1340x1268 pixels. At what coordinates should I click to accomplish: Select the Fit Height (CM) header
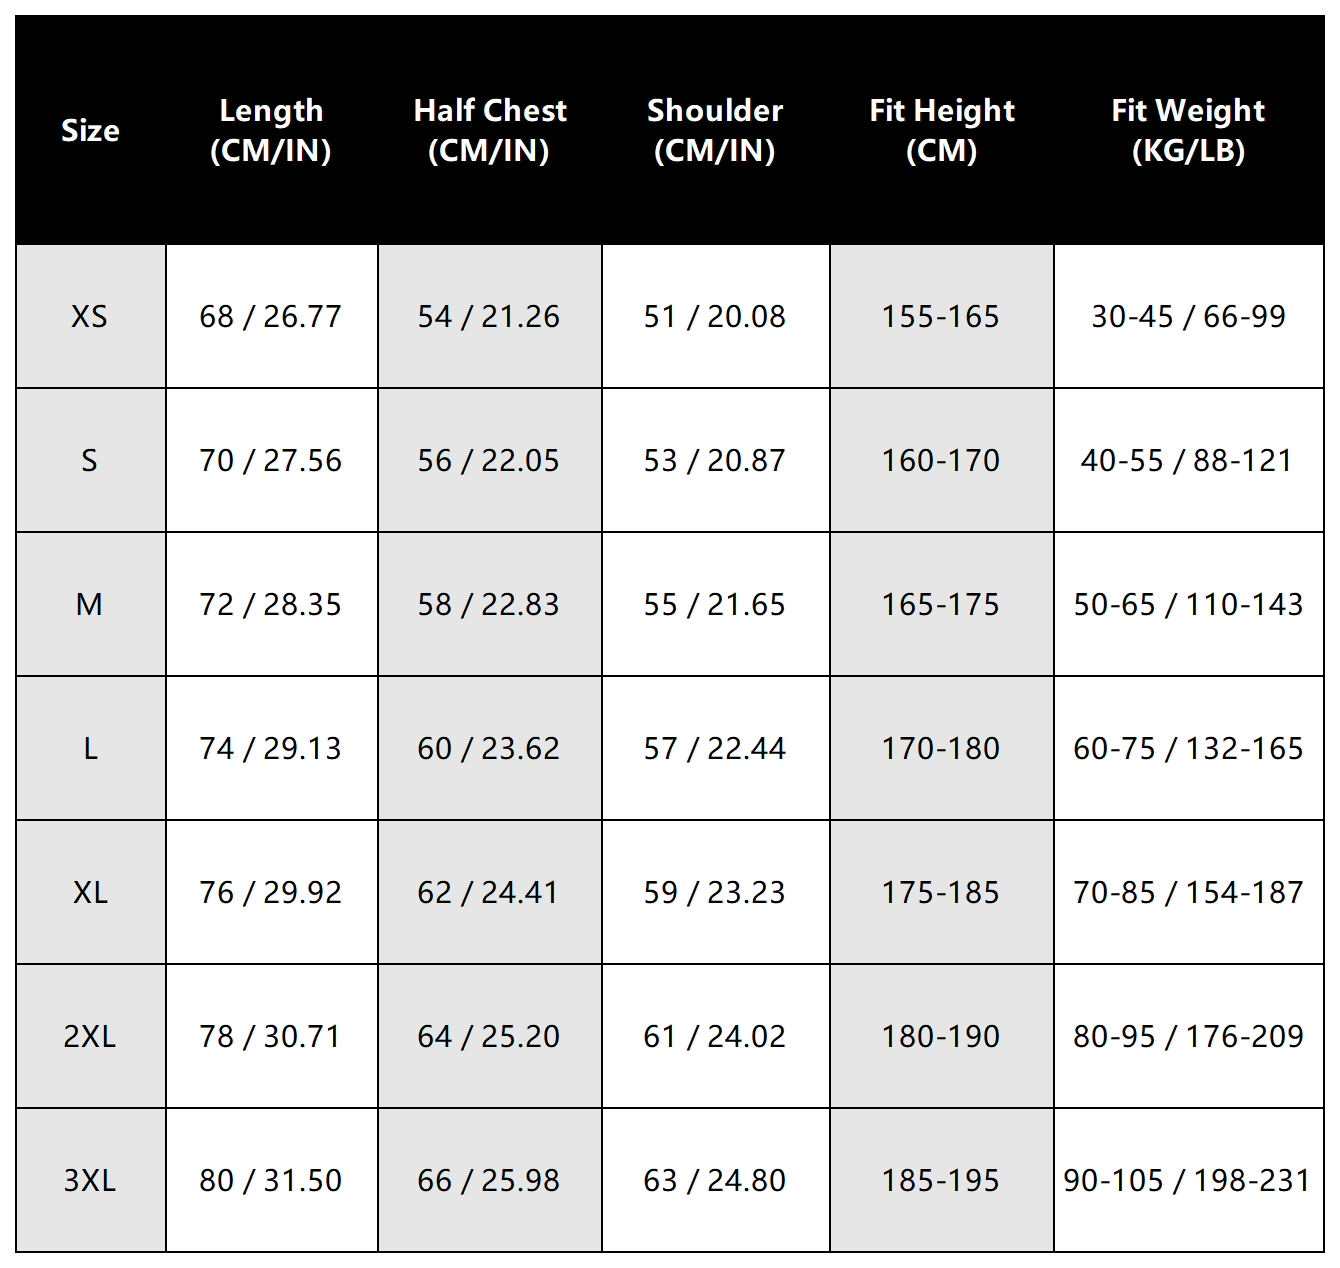click(941, 130)
